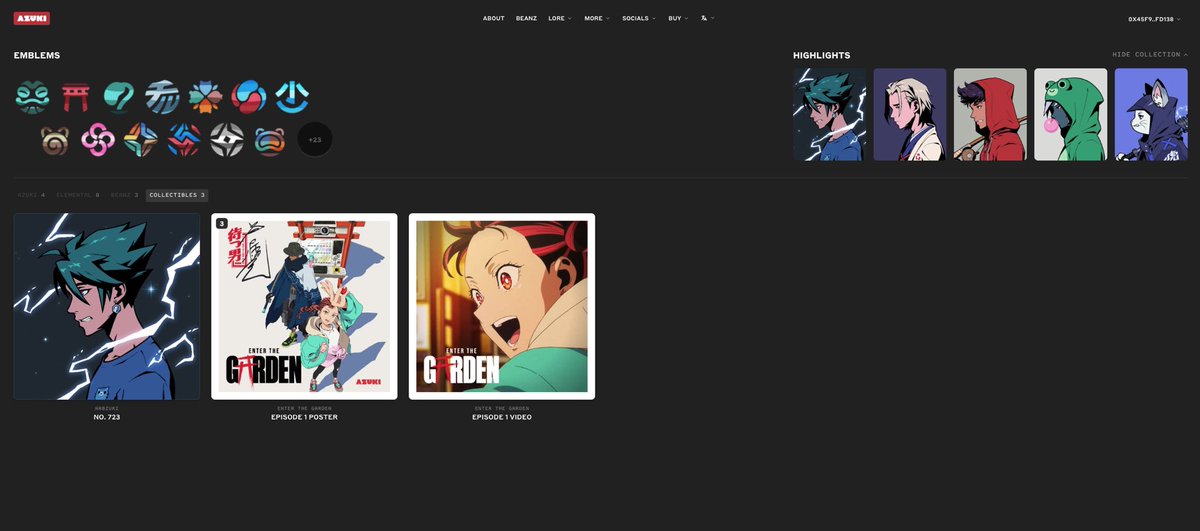Select the pink interlocking rings emblem
The image size is (1200, 531).
[x=98, y=139]
